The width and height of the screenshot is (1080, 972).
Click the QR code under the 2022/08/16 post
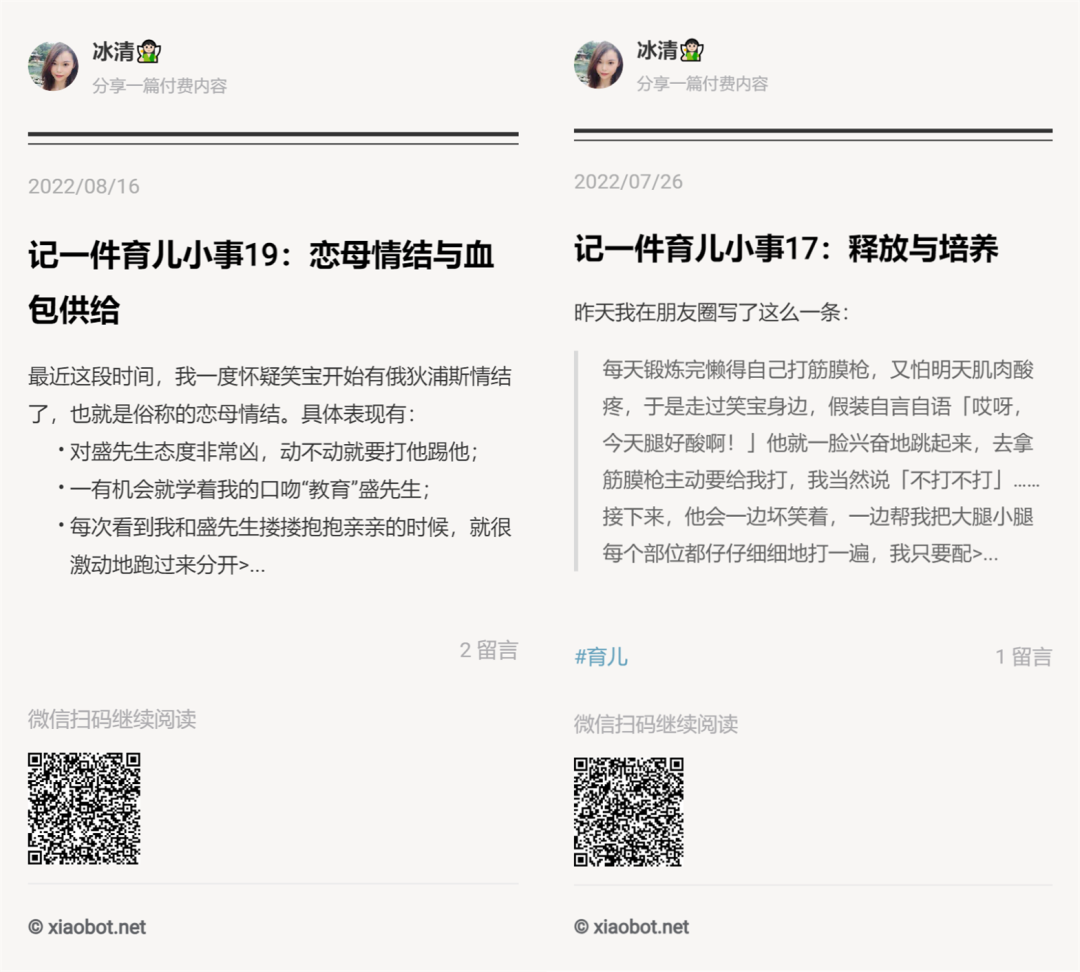[84, 808]
